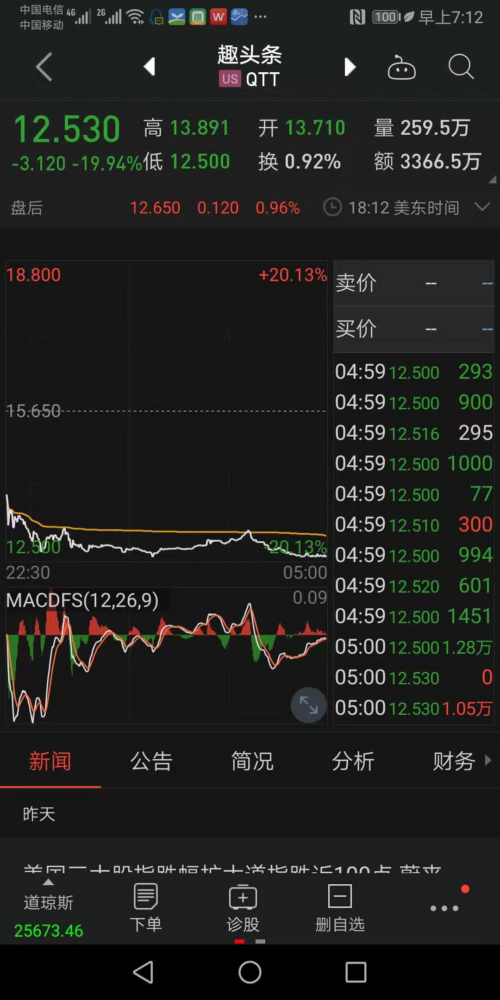Image resolution: width=500 pixels, height=1000 pixels.
Task: Switch to the 简况 tab
Action: 252,761
